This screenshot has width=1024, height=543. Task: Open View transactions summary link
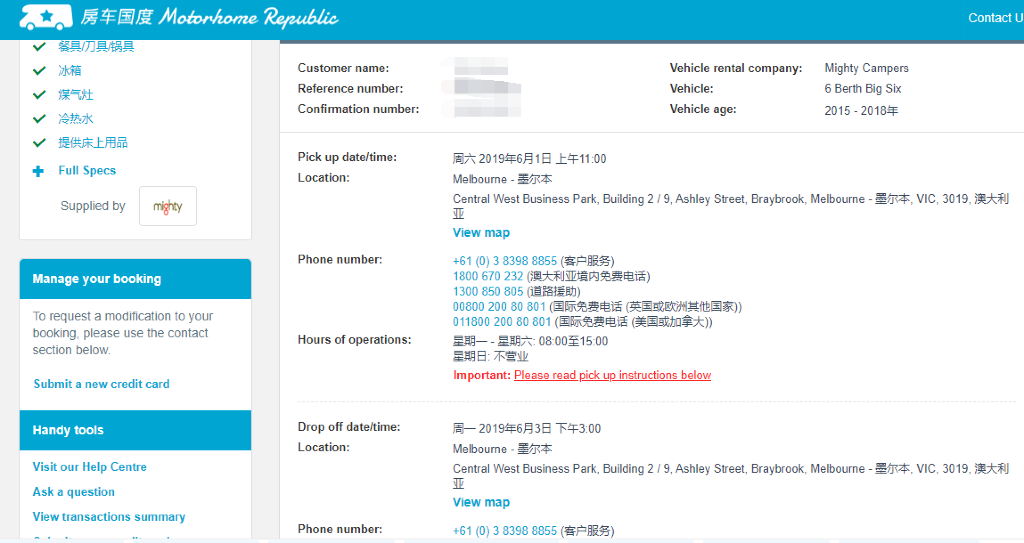(109, 517)
